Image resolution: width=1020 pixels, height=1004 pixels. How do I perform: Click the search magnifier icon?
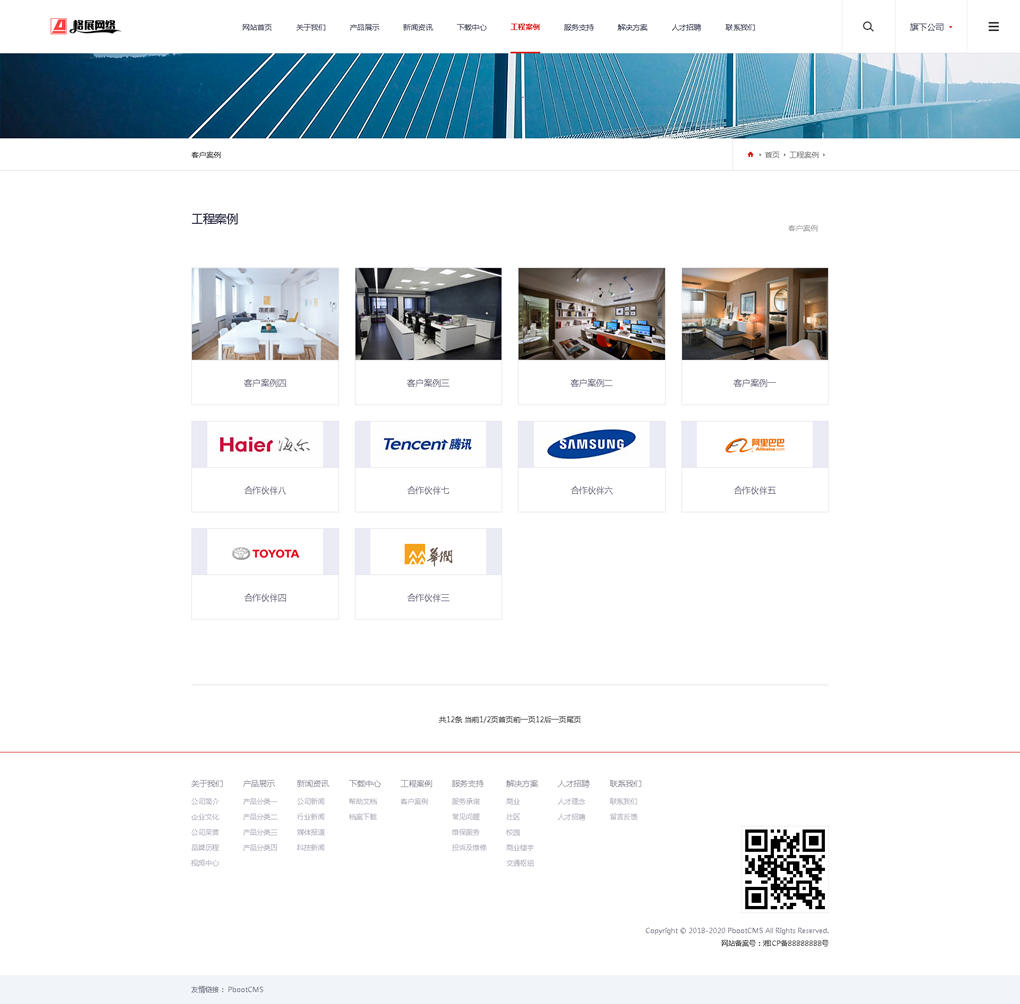point(868,27)
